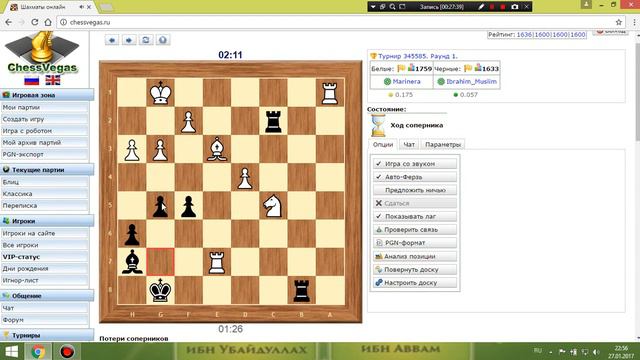Select the white rook on the red-highlighted row
This screenshot has height=360, width=640.
pos(217,262)
